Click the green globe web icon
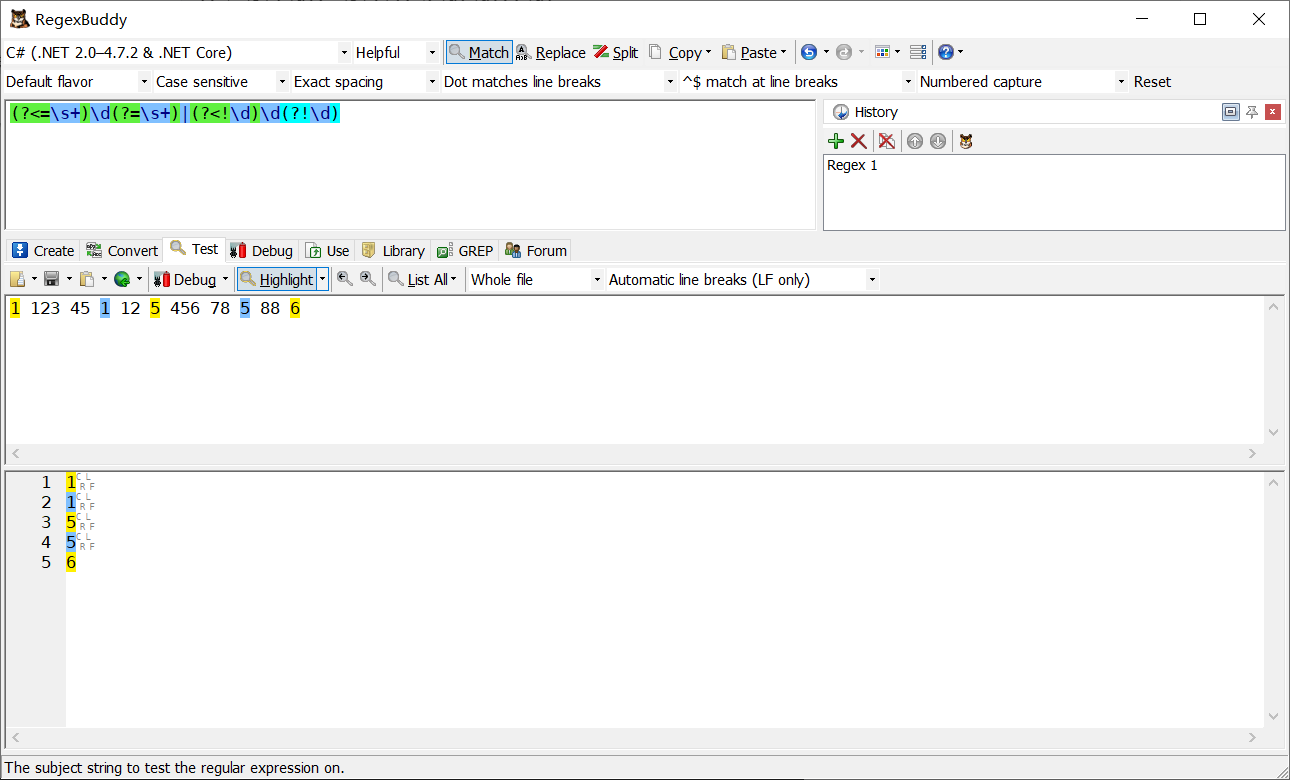 coord(122,280)
